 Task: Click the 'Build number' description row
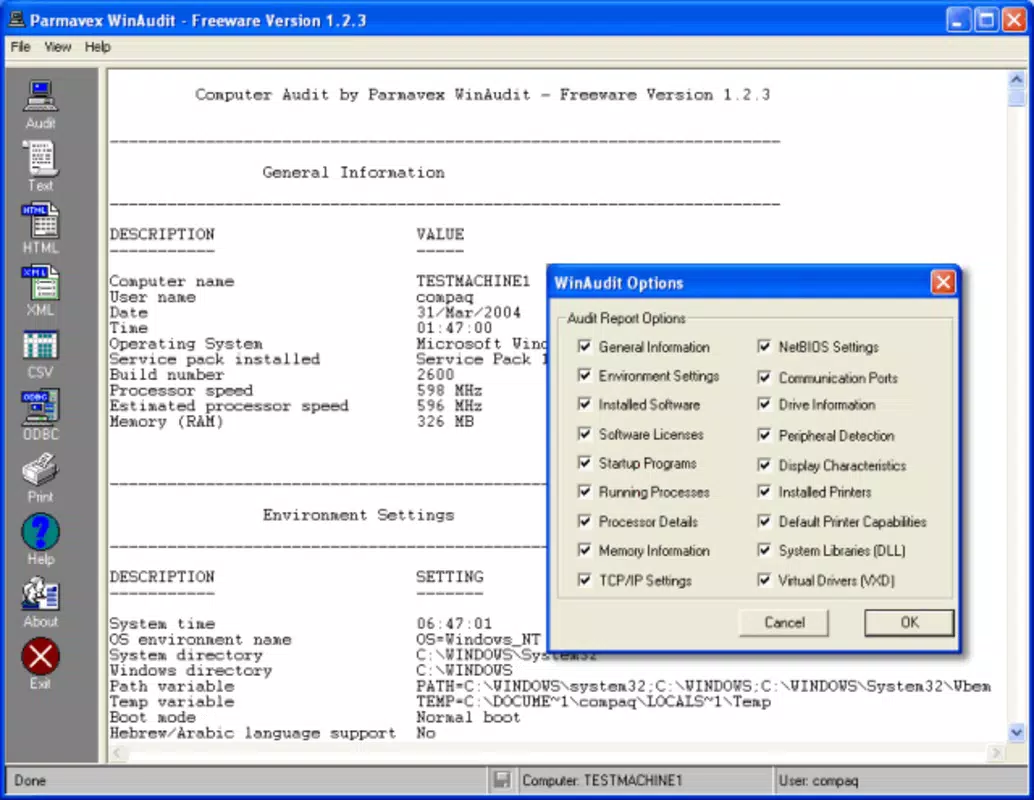pyautogui.click(x=167, y=375)
